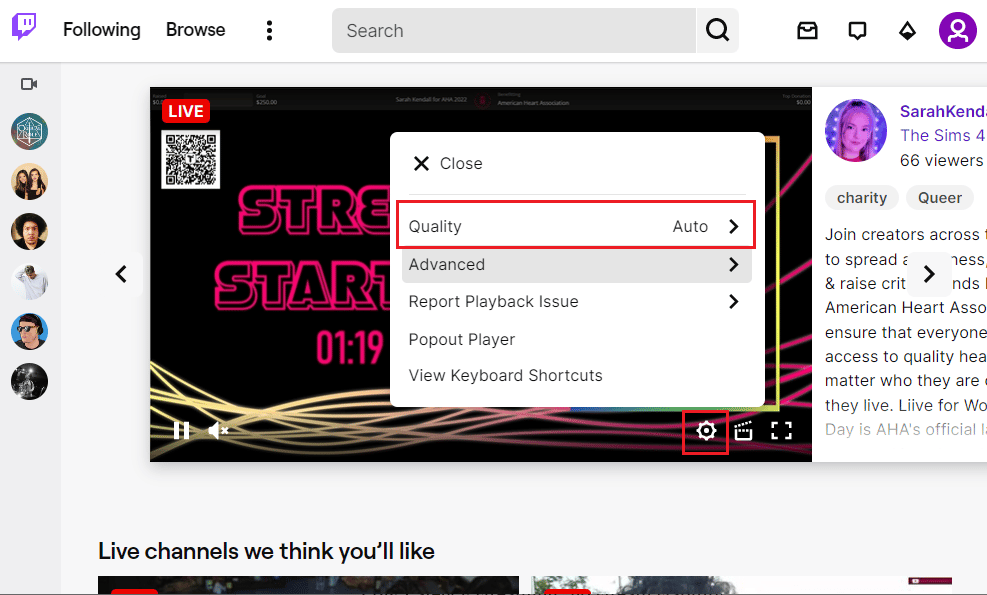987x595 pixels.
Task: Open the whispers chat icon
Action: 857,30
